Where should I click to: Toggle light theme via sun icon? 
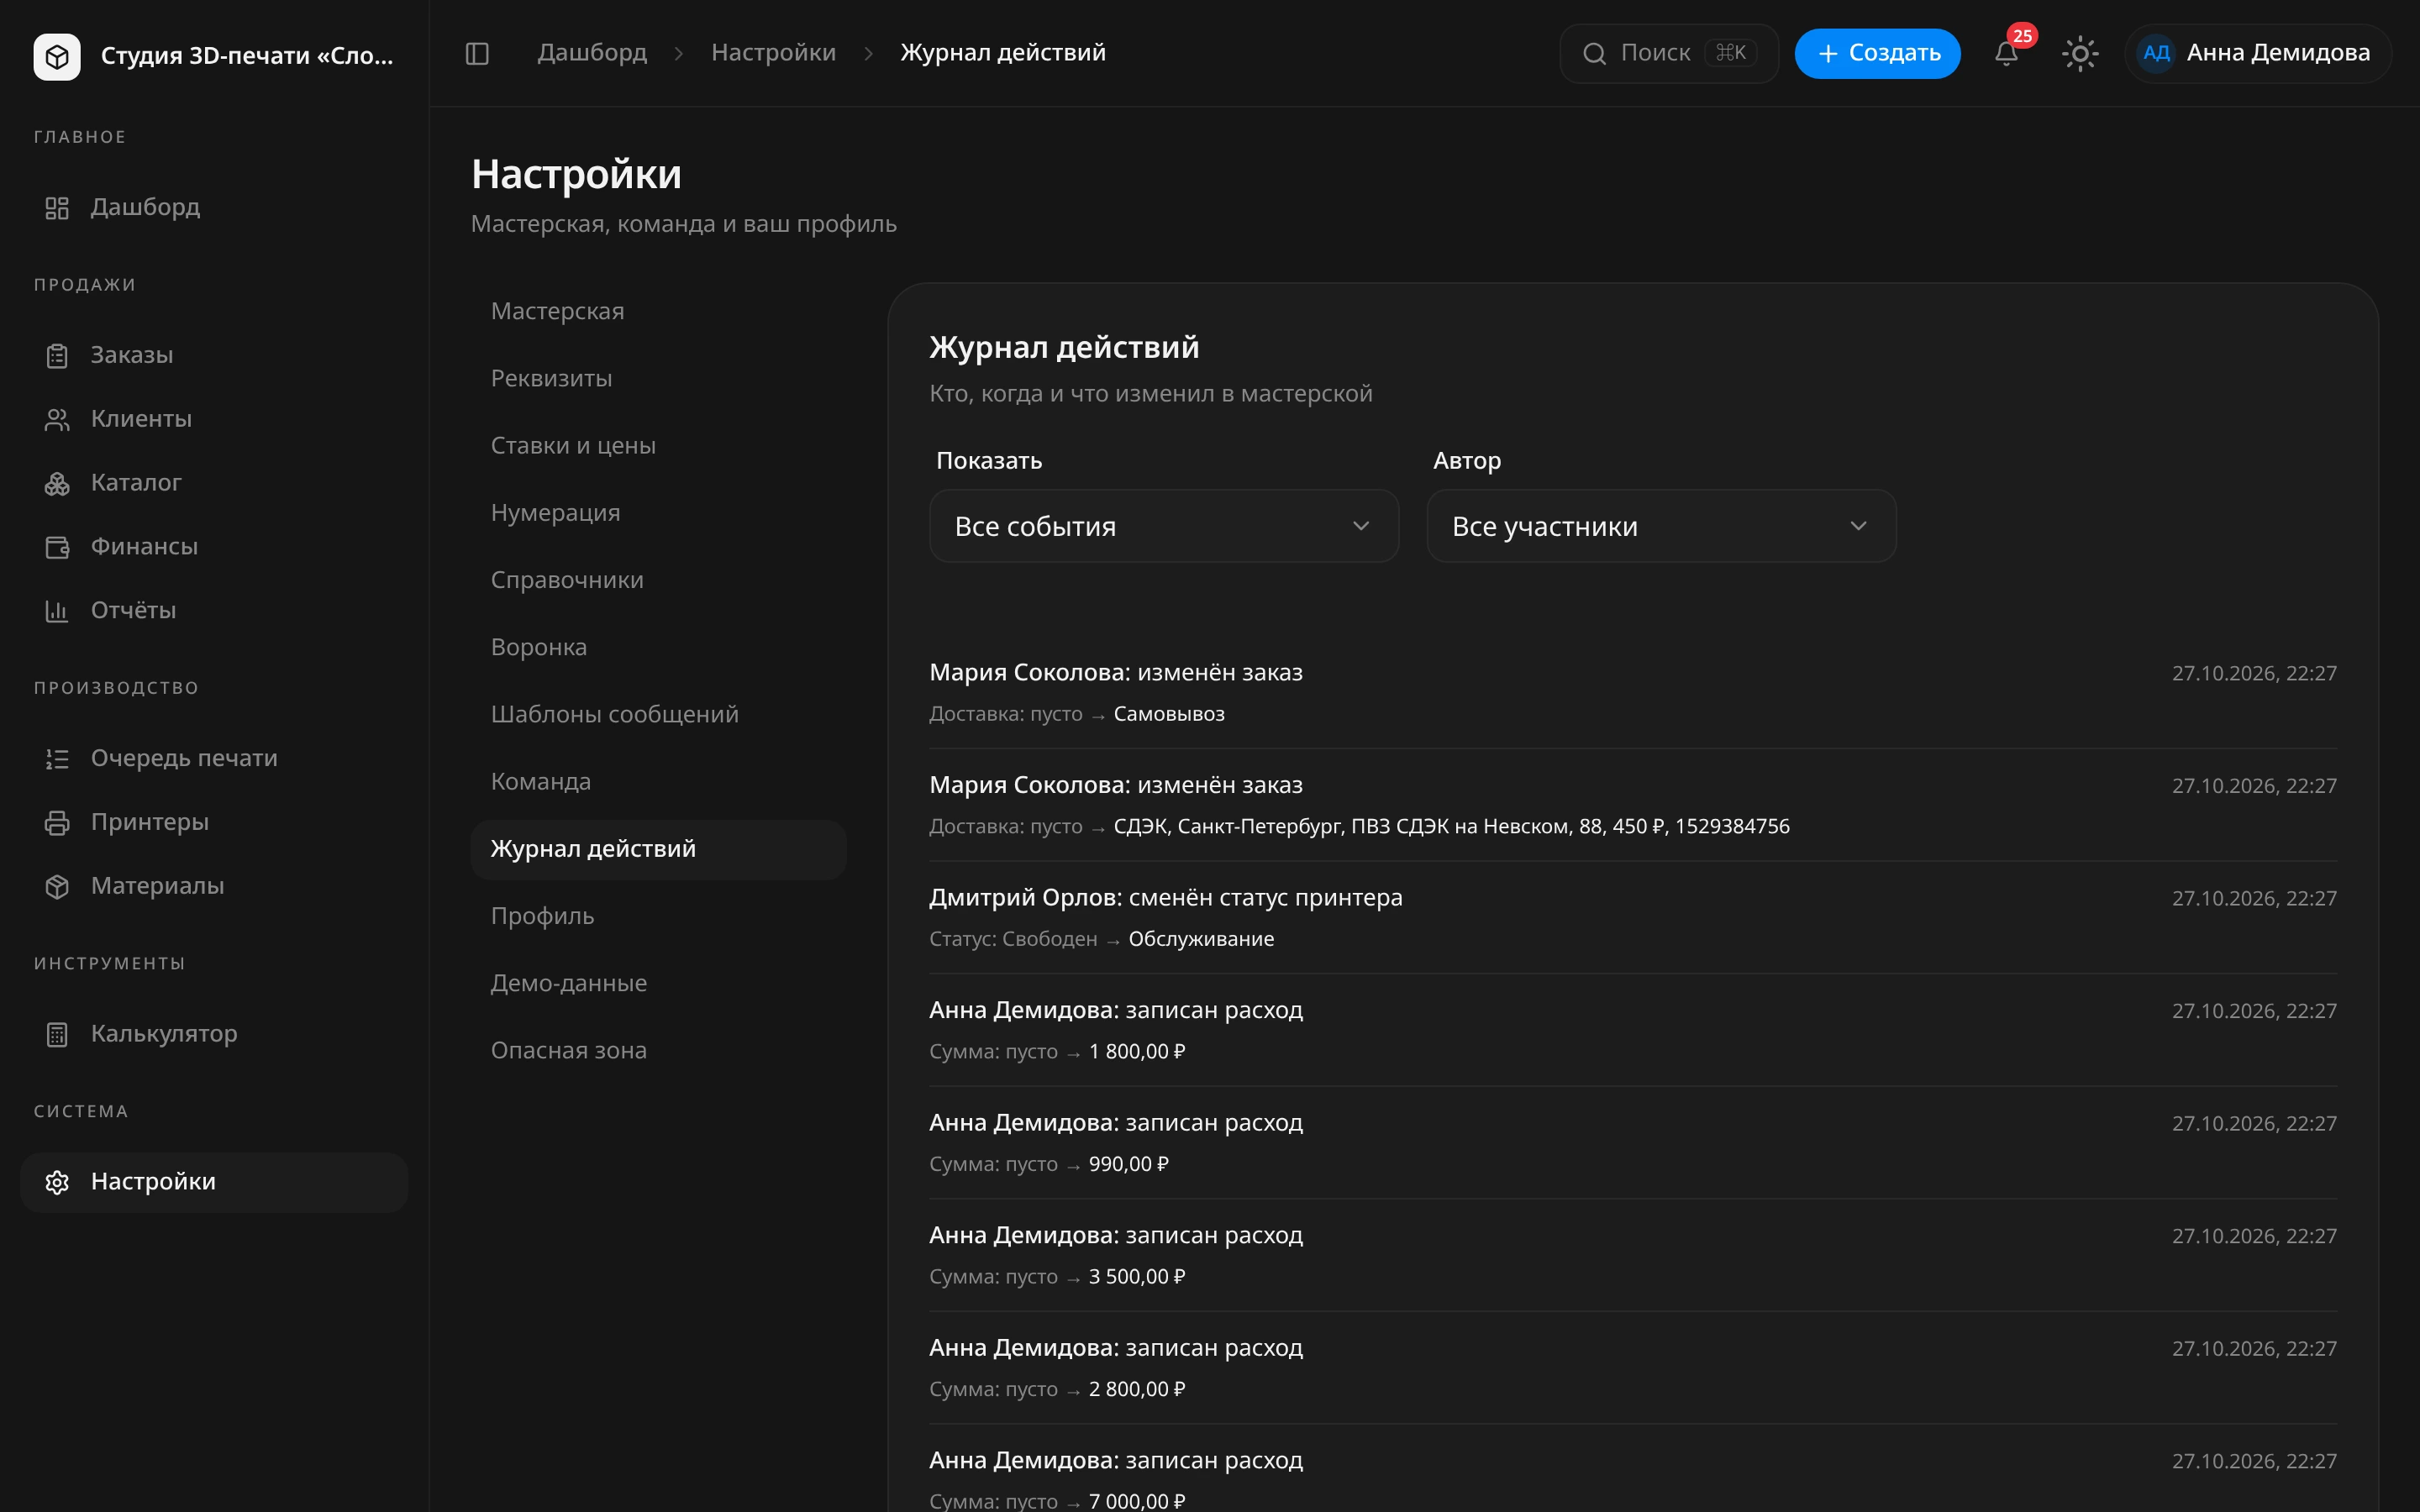pos(2080,53)
